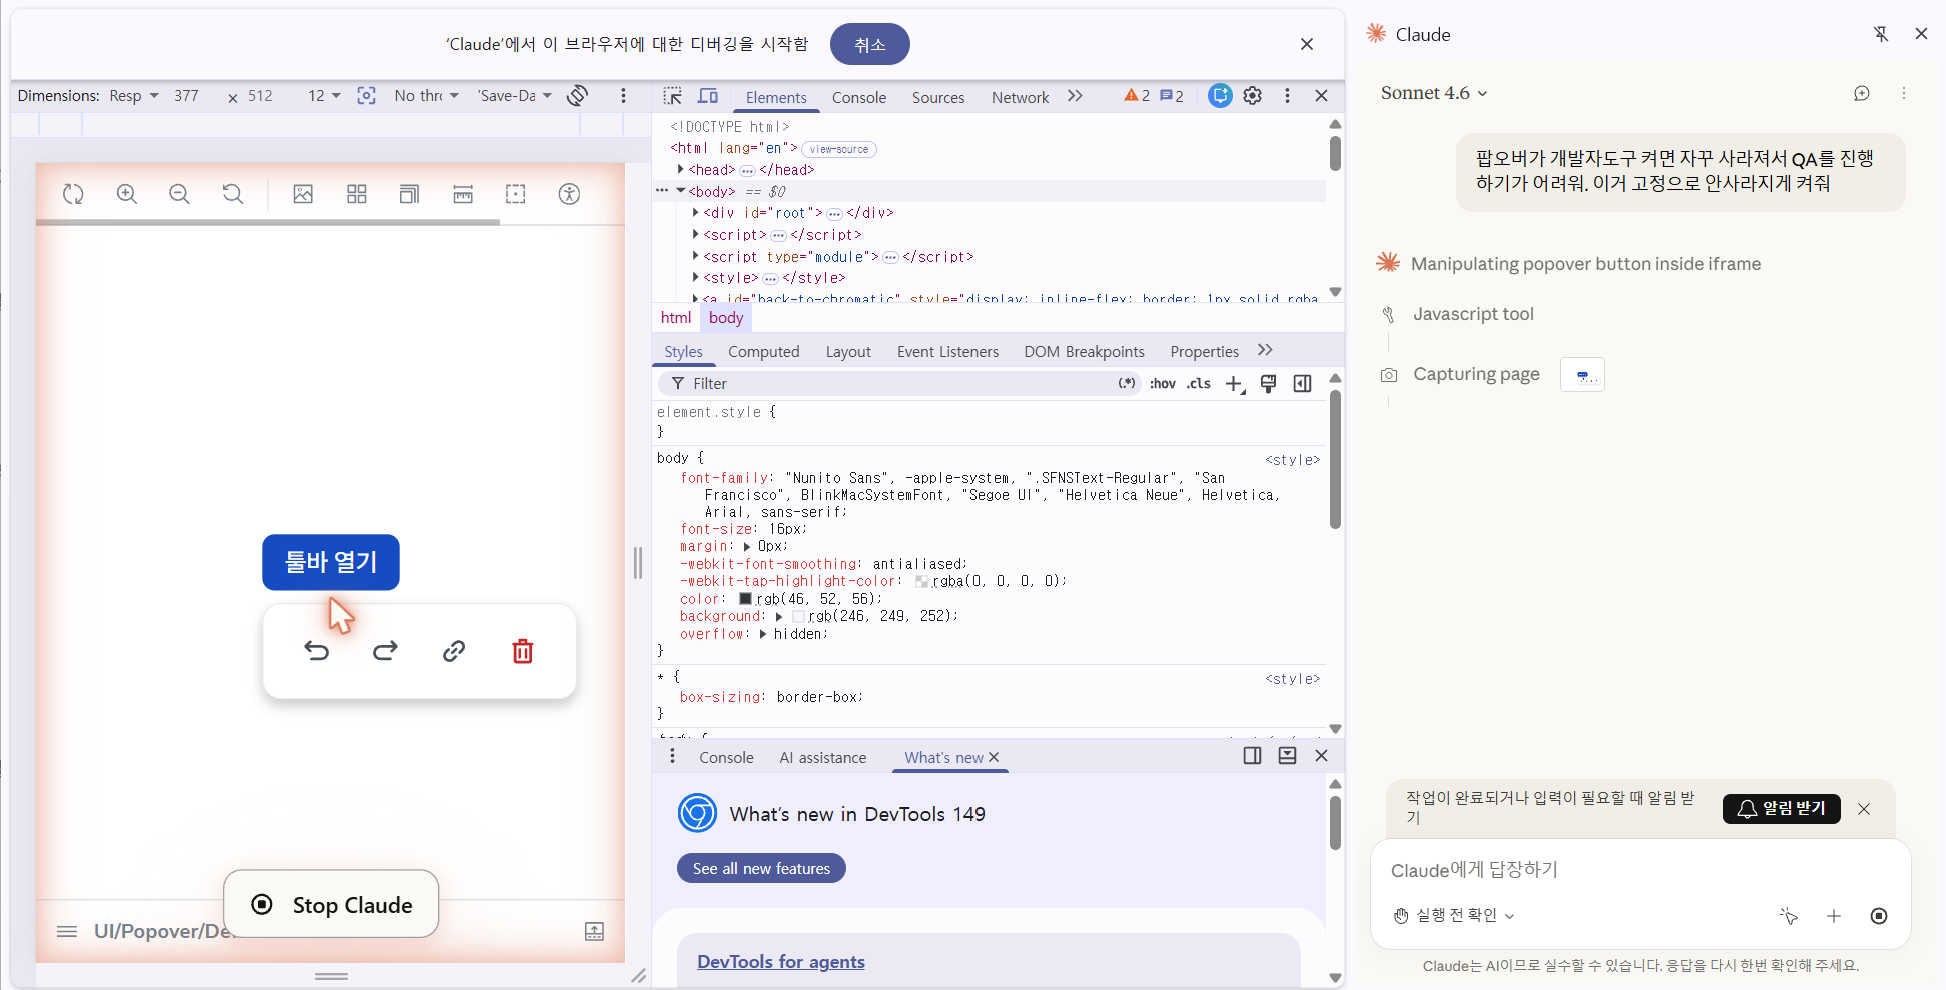Open the zoom percentage dropdown
Screen dimensions: 1946x990
coord(324,96)
